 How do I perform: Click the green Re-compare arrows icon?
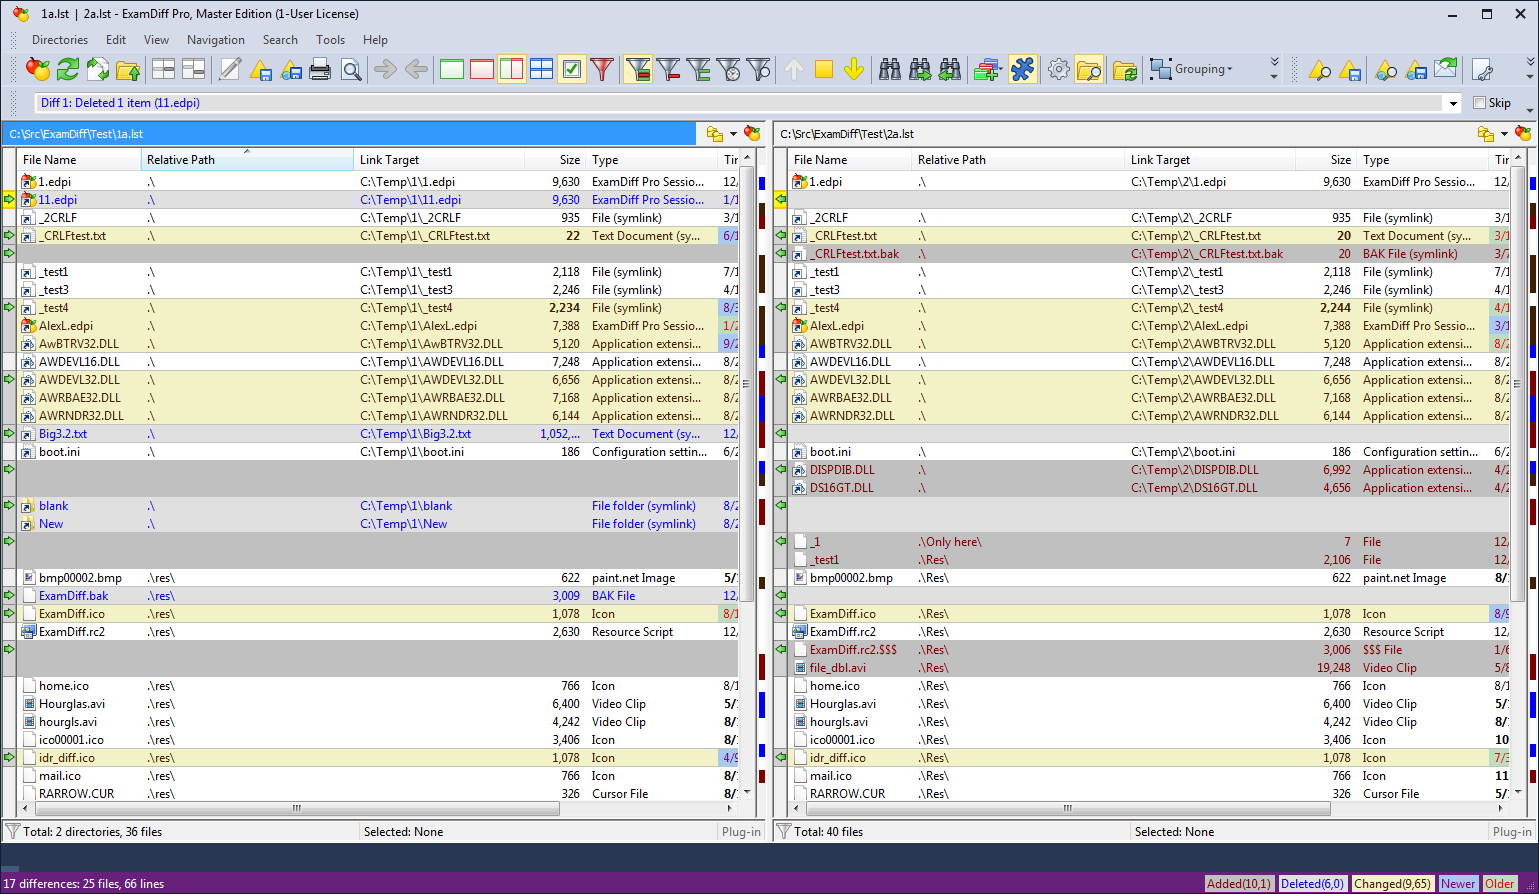68,69
